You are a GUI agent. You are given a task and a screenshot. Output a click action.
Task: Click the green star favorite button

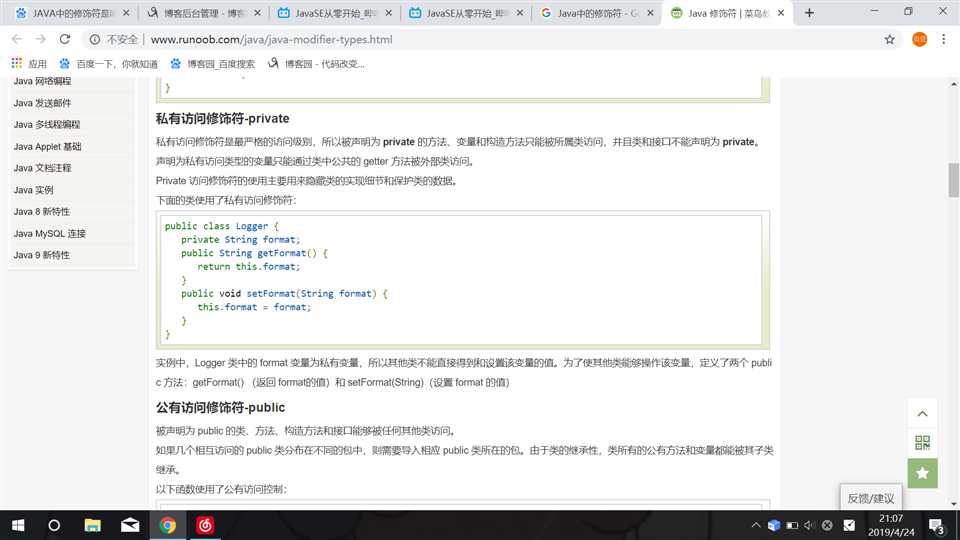pyautogui.click(x=922, y=473)
